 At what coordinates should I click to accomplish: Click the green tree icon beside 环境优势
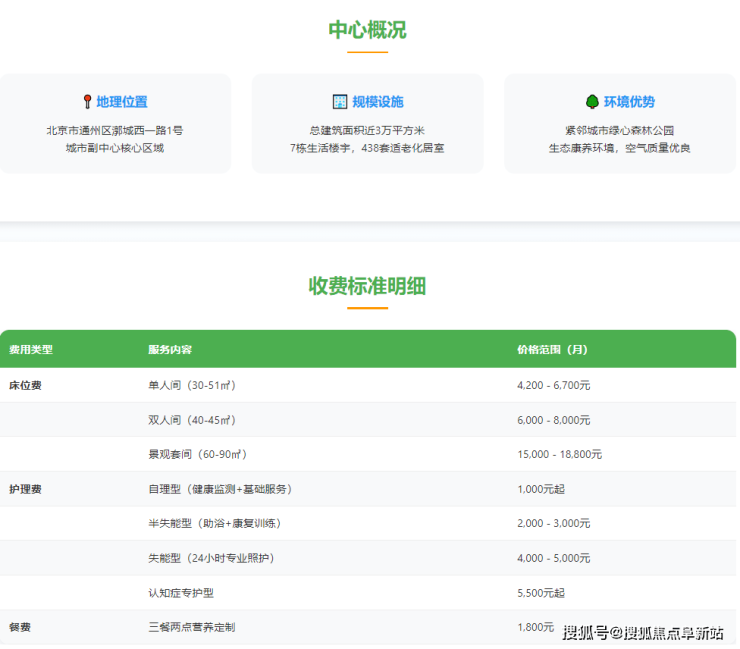(591, 102)
